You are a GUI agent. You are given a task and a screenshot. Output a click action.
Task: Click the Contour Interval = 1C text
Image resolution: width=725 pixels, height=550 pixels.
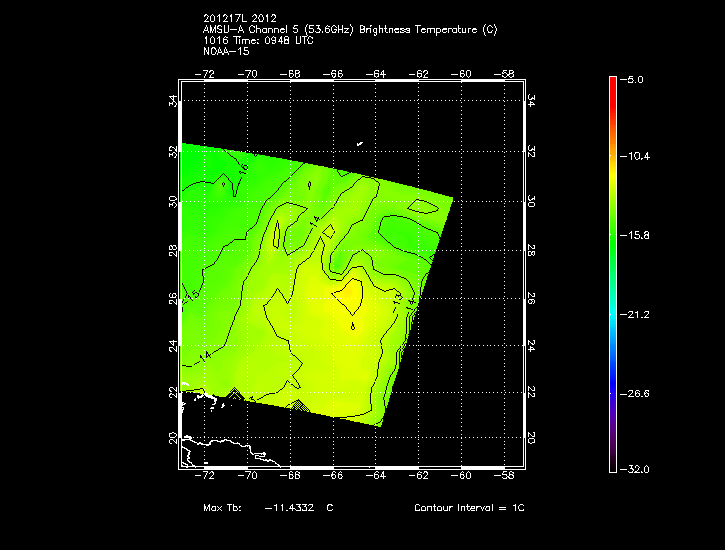click(469, 508)
